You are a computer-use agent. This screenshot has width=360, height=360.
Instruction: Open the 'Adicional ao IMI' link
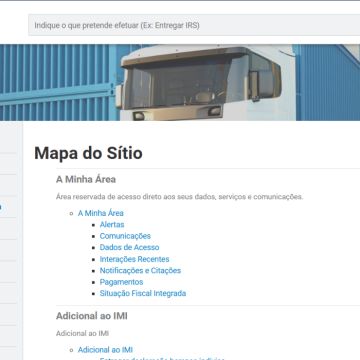coord(105,350)
